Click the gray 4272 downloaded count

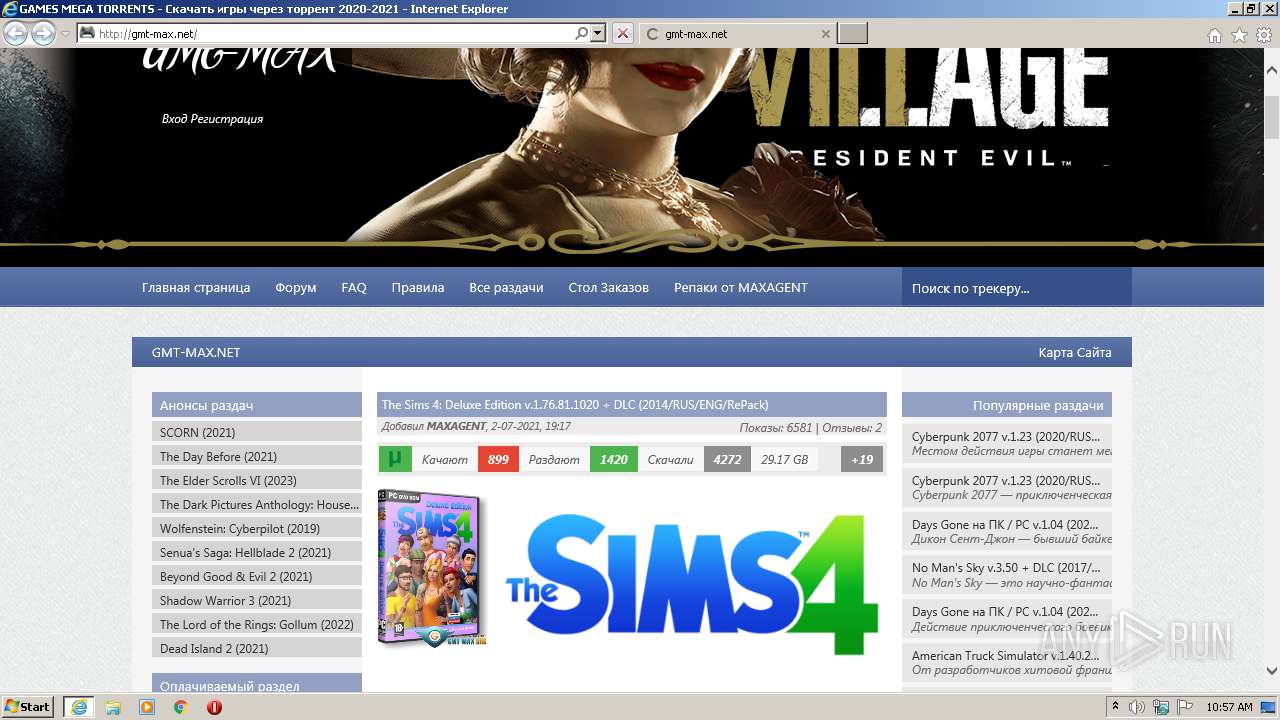click(x=727, y=459)
